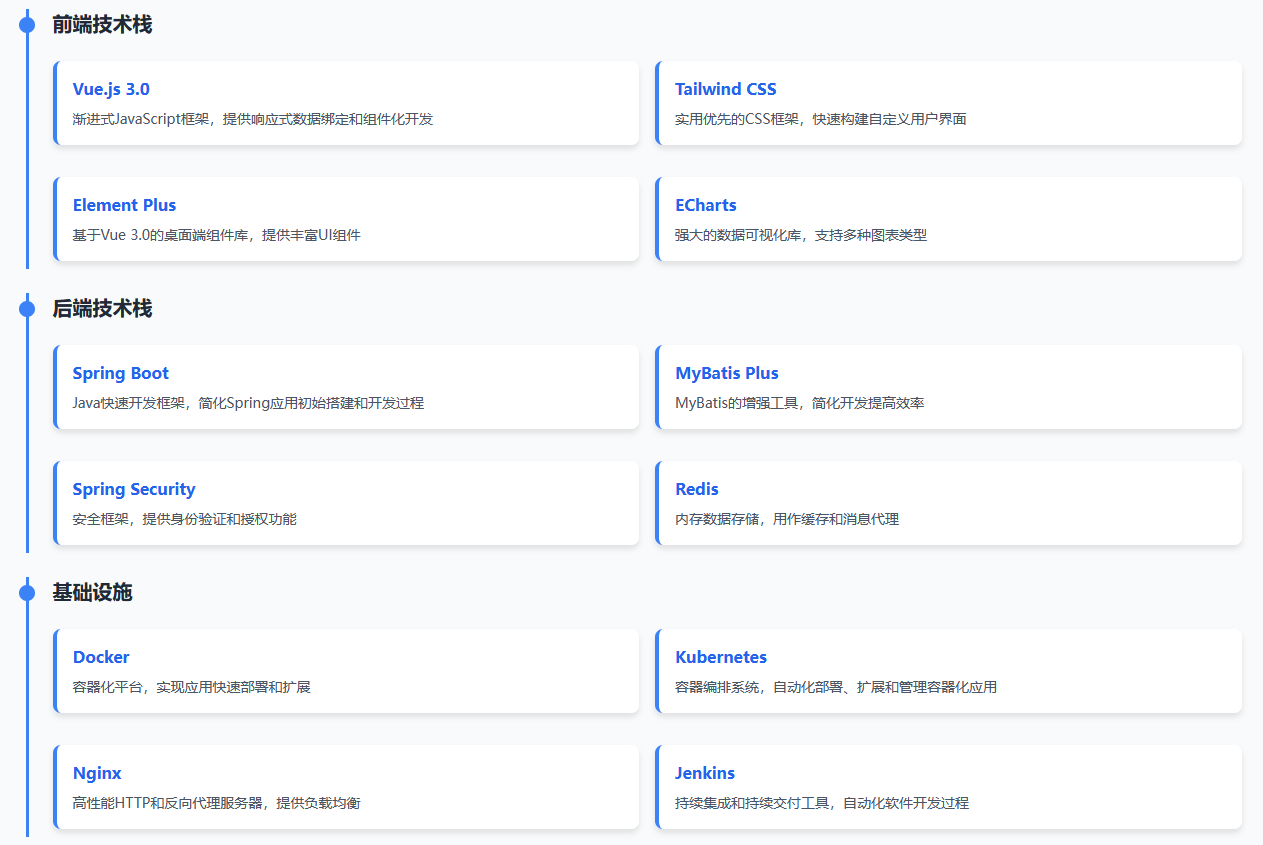1263x845 pixels.
Task: Click description 基于Vue 3.0的桌面端组件库
Action: tap(217, 235)
